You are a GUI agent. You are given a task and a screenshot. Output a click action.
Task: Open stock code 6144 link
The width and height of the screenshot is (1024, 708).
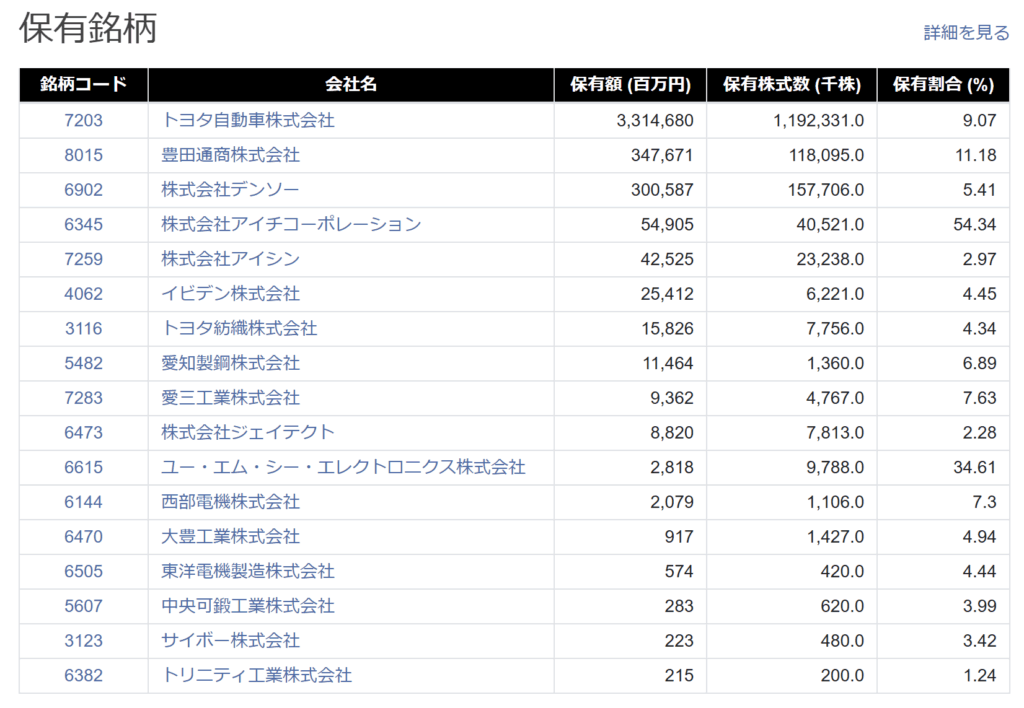pyautogui.click(x=84, y=502)
